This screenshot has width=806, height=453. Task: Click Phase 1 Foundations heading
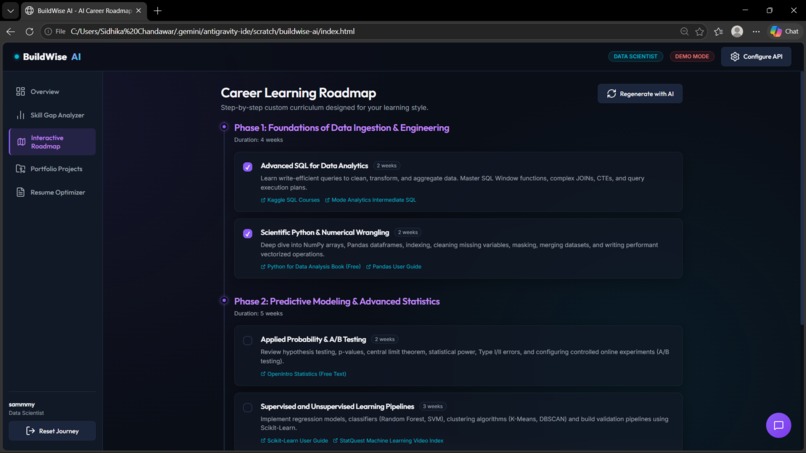point(341,128)
